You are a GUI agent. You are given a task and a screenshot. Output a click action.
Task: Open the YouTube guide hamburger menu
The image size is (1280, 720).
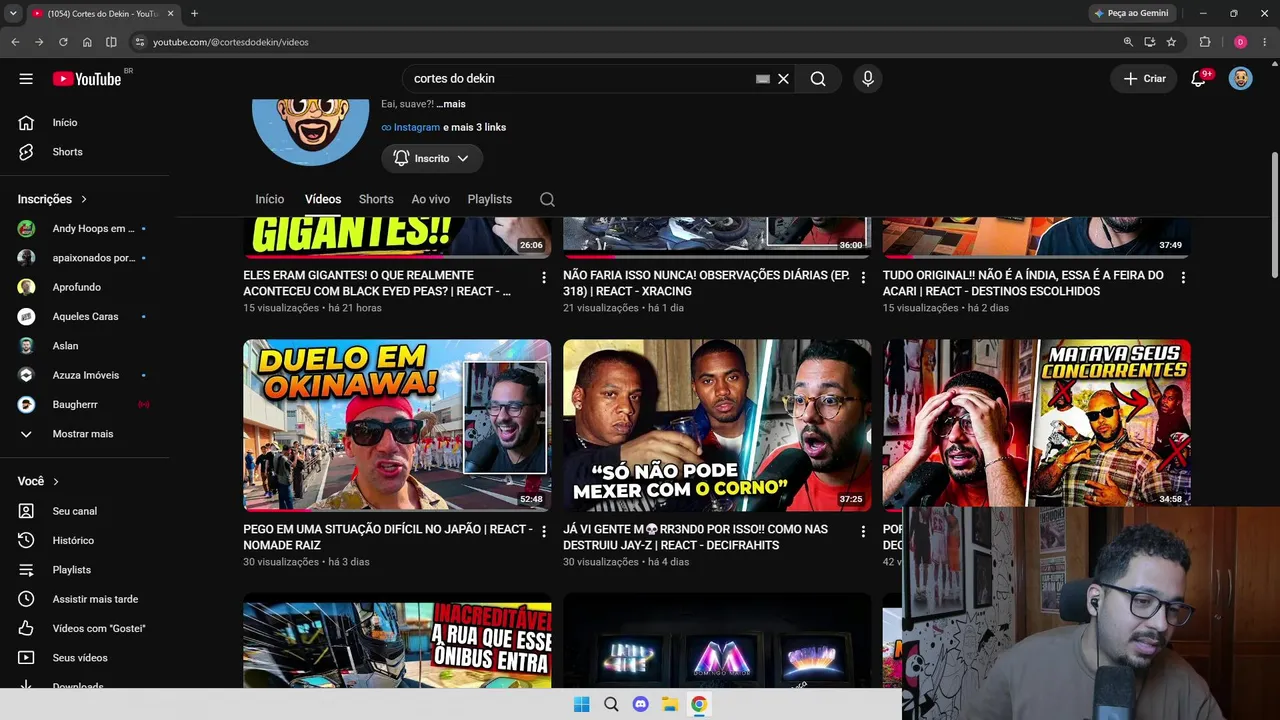click(x=26, y=79)
